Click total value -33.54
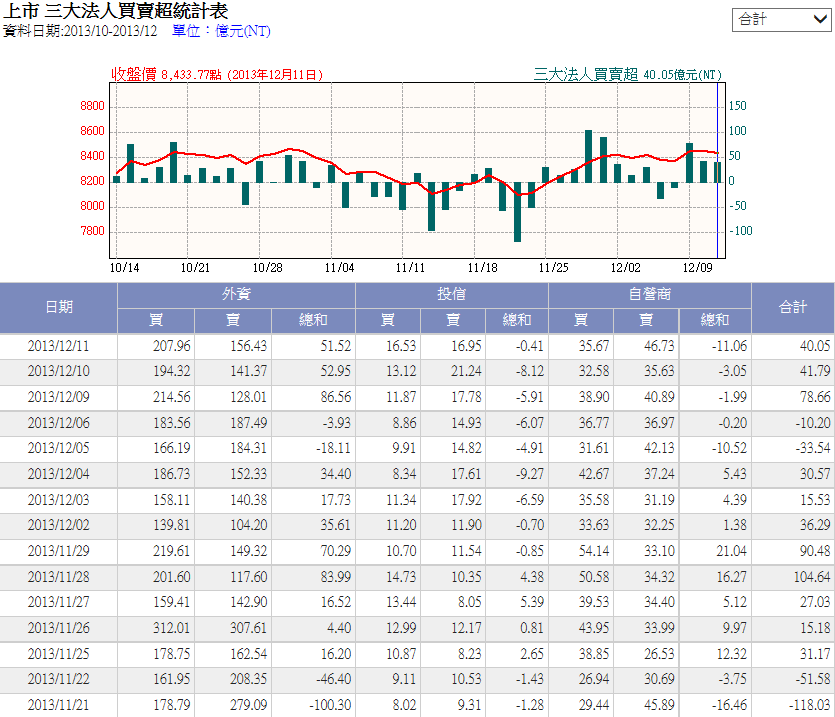Screen dimensions: 835x717 [x=813, y=449]
